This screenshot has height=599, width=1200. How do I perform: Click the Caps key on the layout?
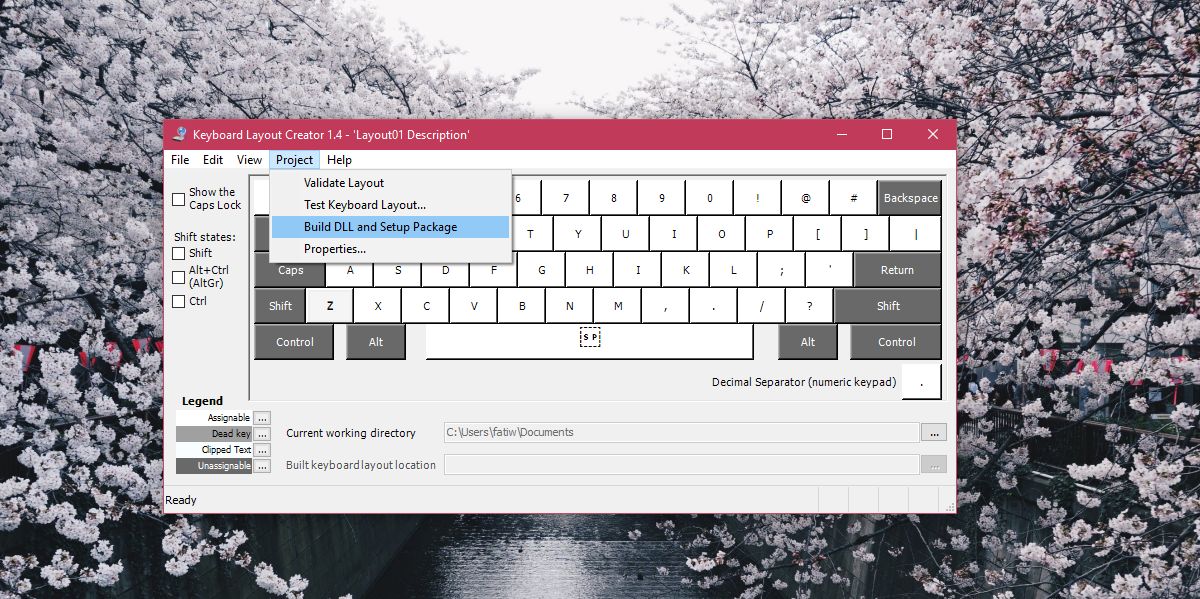click(x=289, y=269)
